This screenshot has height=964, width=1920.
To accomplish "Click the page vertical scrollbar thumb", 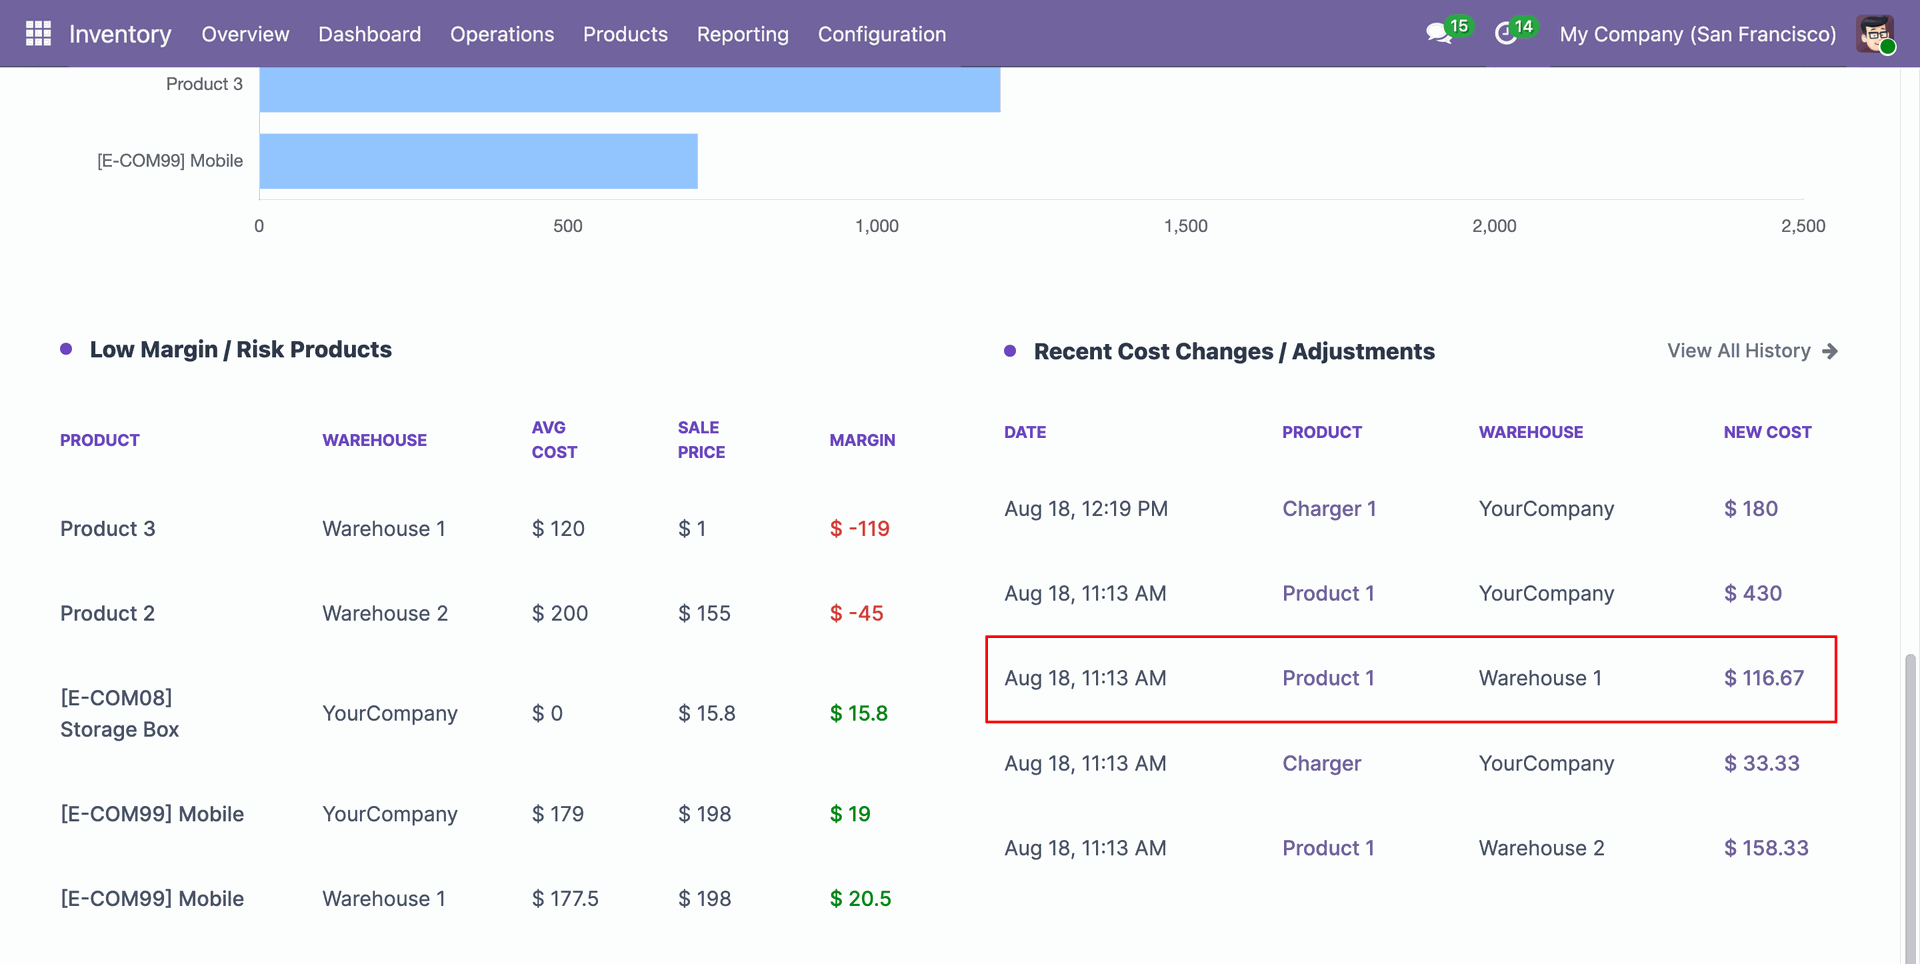I will pyautogui.click(x=1910, y=808).
